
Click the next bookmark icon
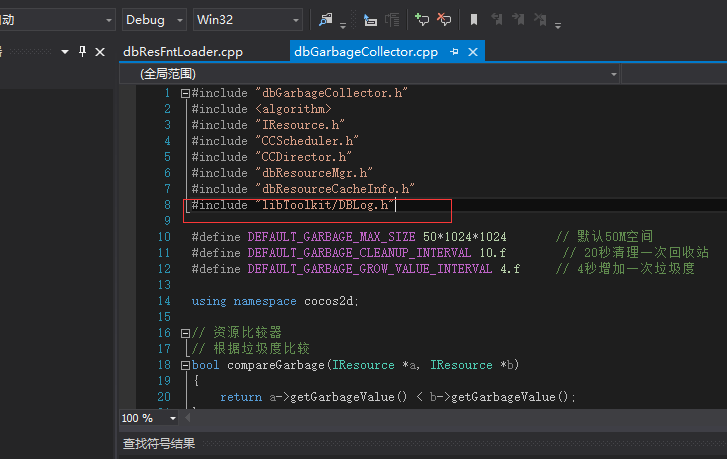pyautogui.click(x=518, y=19)
